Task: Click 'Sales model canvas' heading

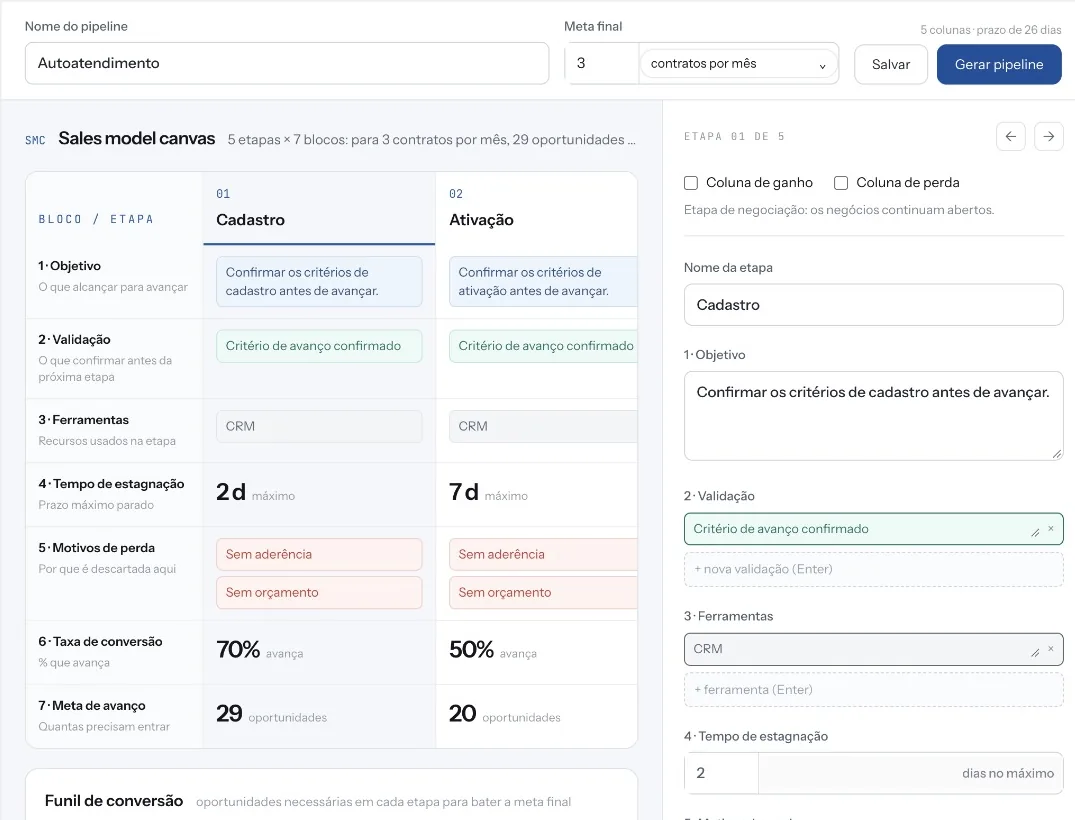Action: tap(136, 138)
